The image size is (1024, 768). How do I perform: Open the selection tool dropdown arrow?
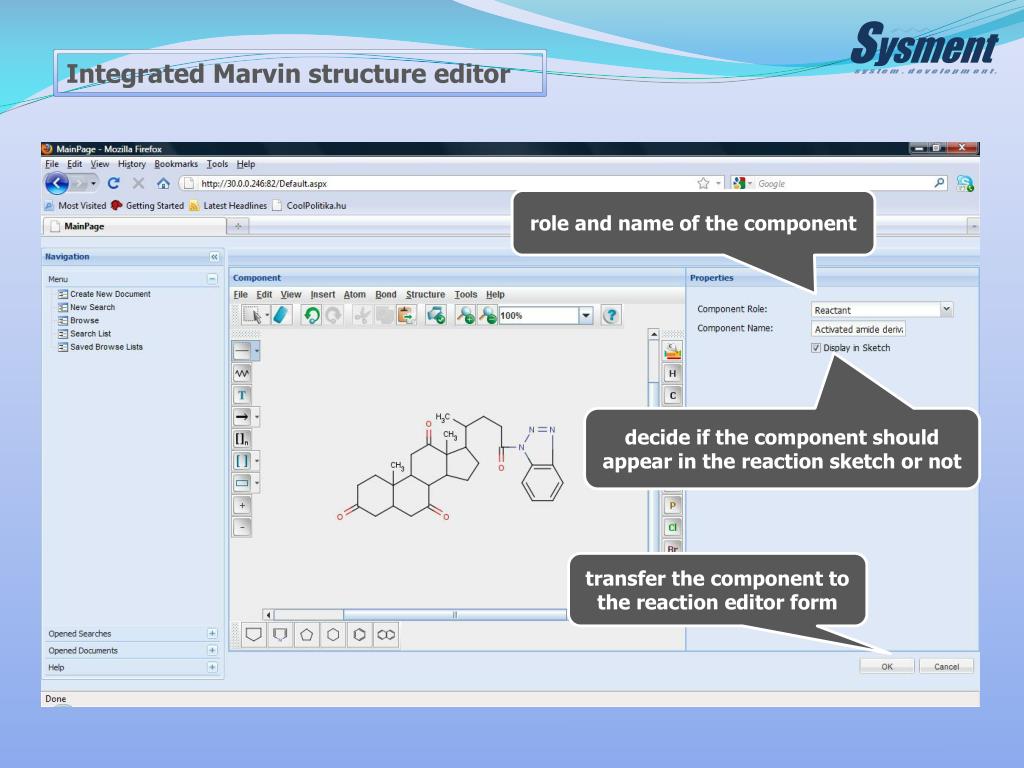[x=266, y=316]
